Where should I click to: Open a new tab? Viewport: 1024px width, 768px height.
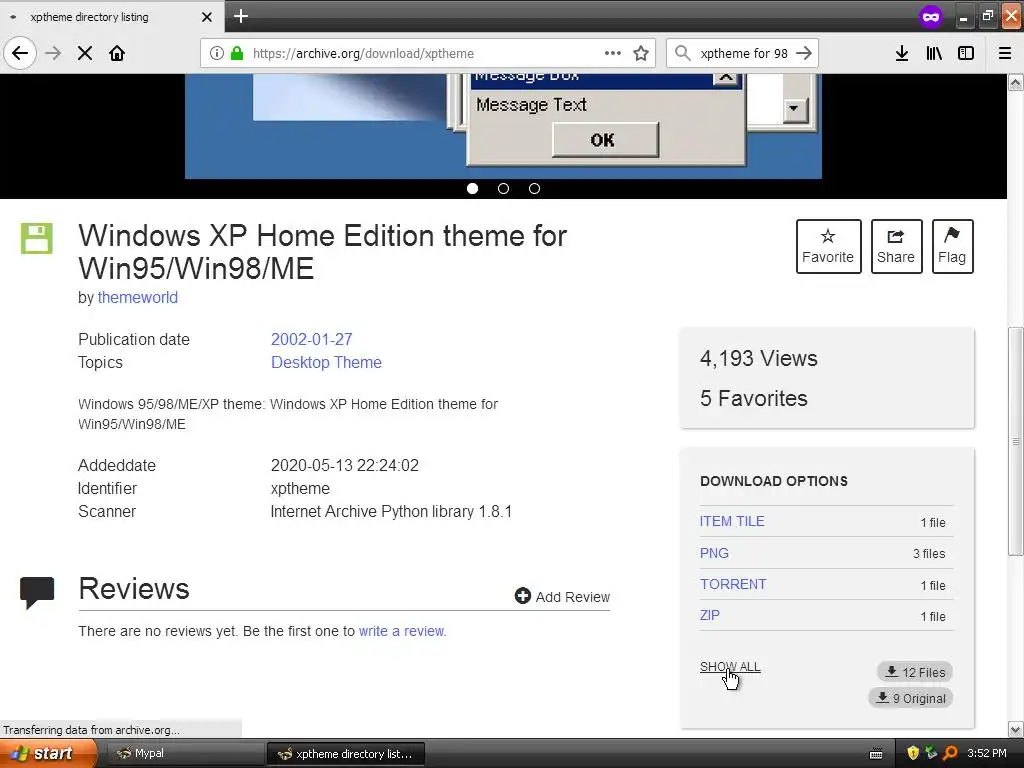pyautogui.click(x=241, y=16)
